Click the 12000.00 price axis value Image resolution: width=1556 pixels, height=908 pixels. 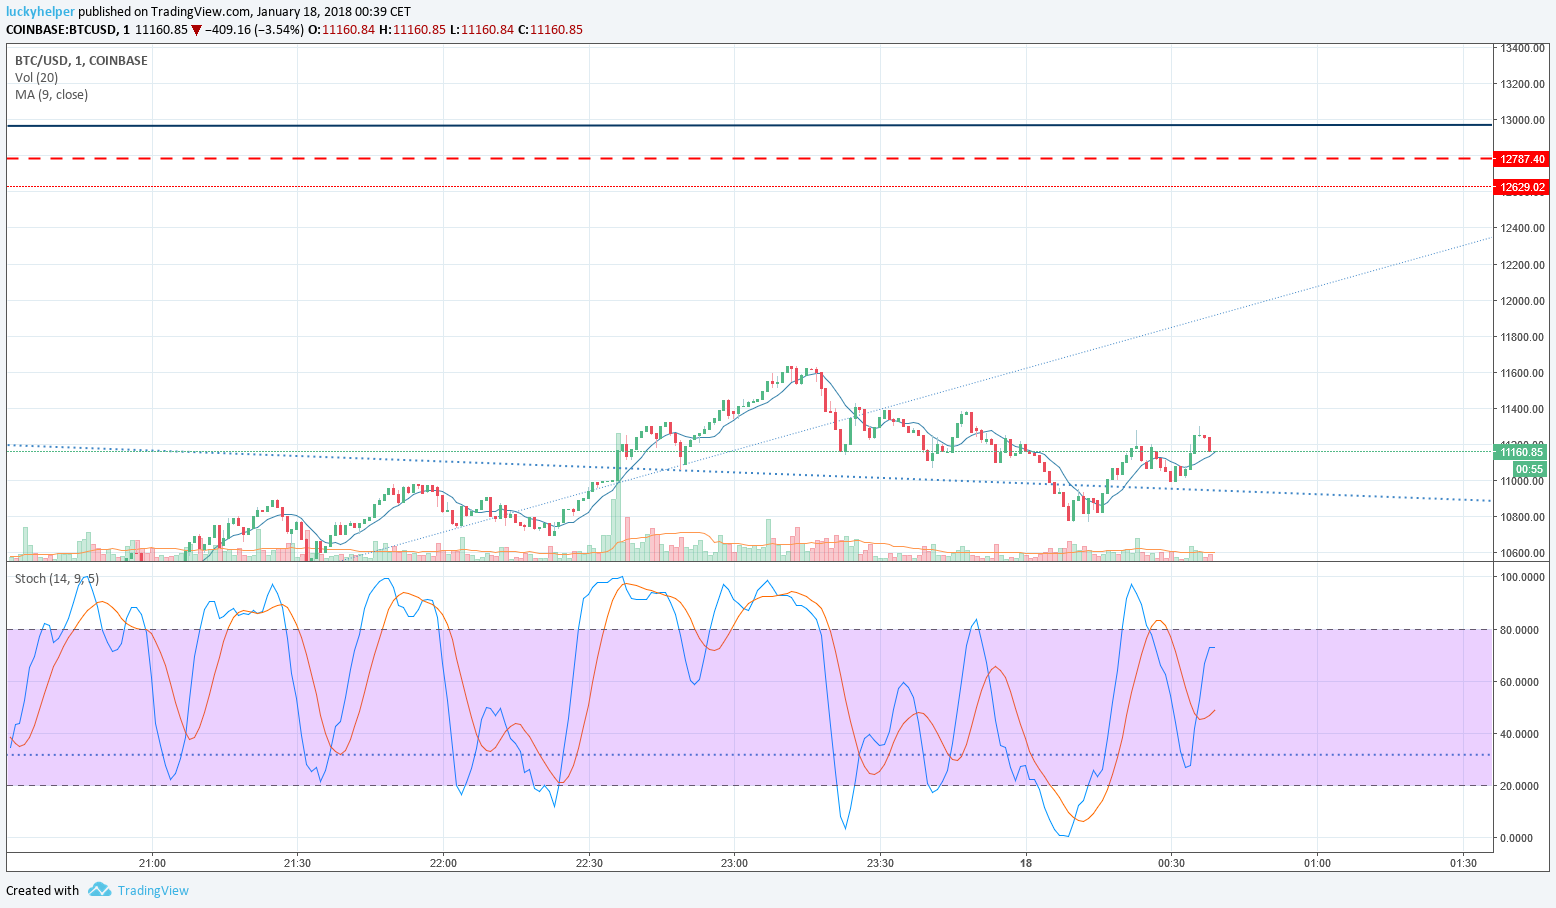point(1522,301)
